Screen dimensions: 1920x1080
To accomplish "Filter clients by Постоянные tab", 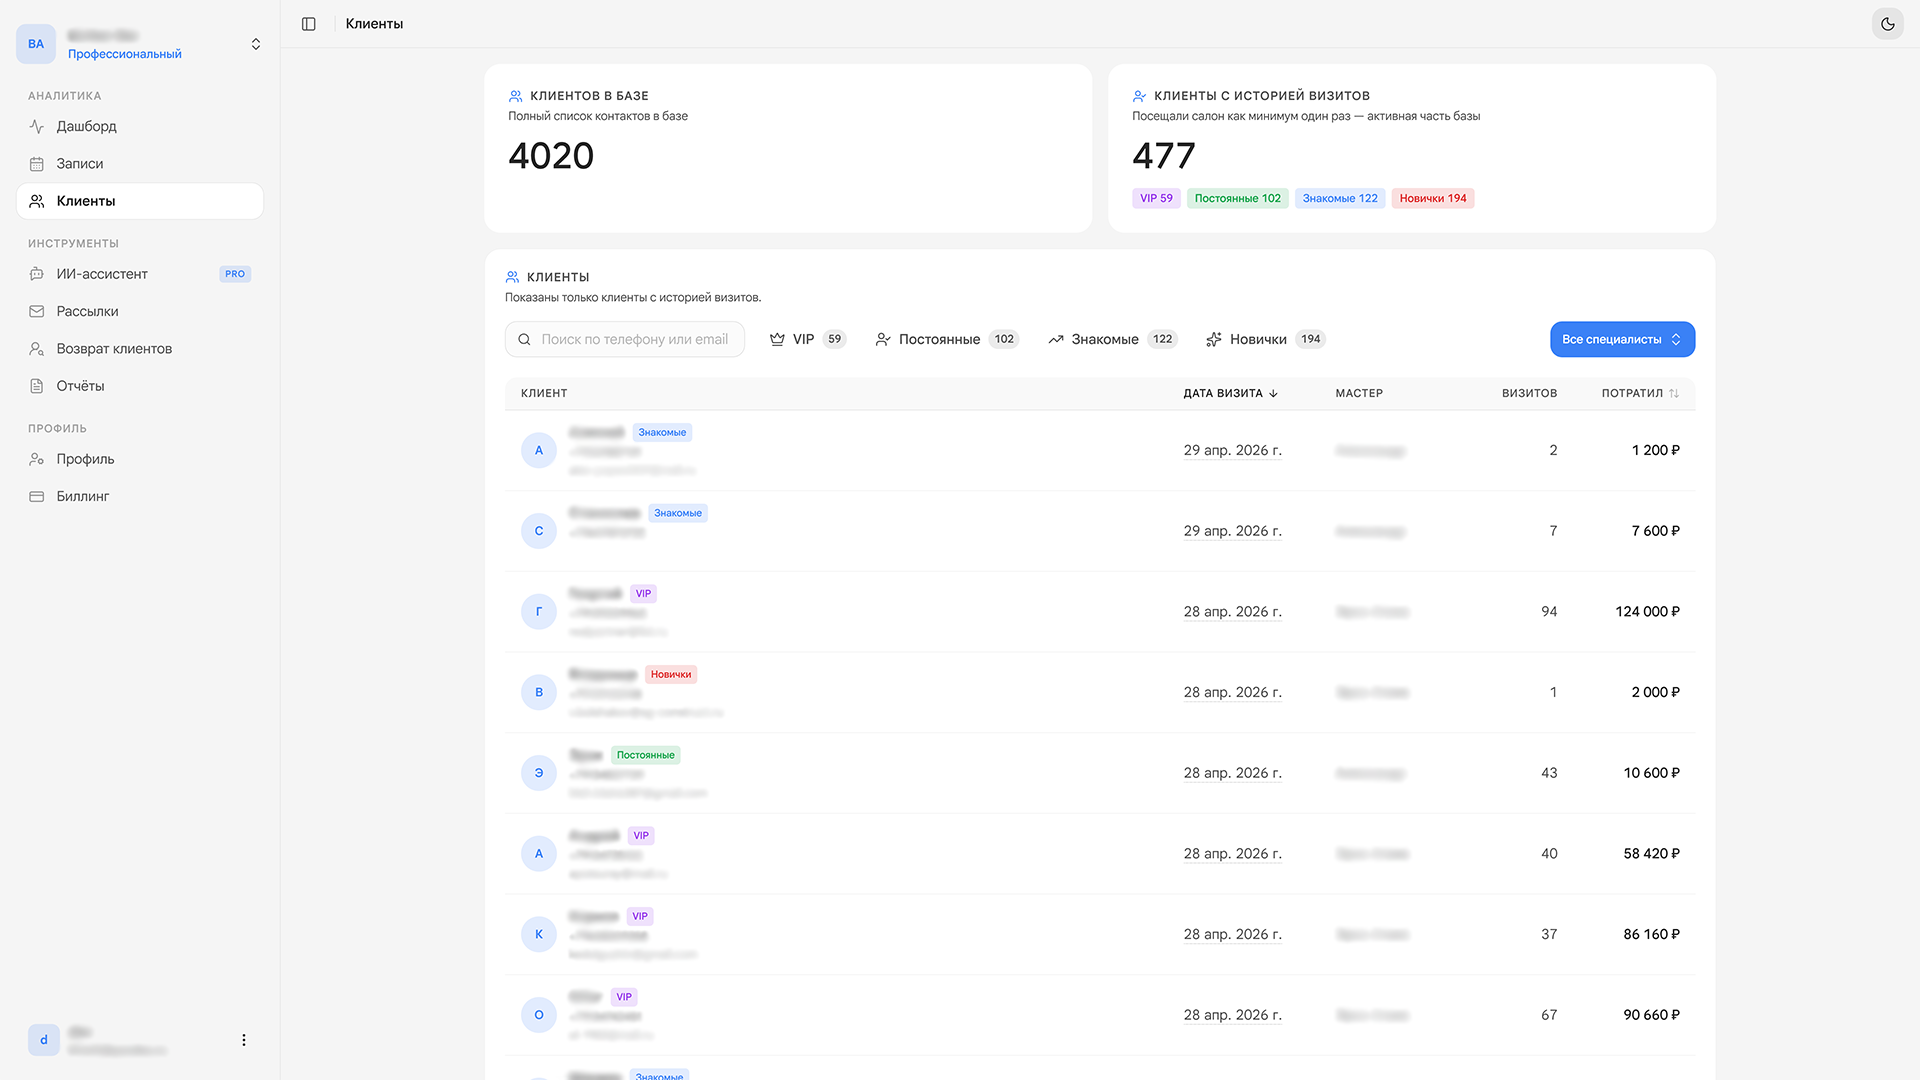I will [947, 339].
